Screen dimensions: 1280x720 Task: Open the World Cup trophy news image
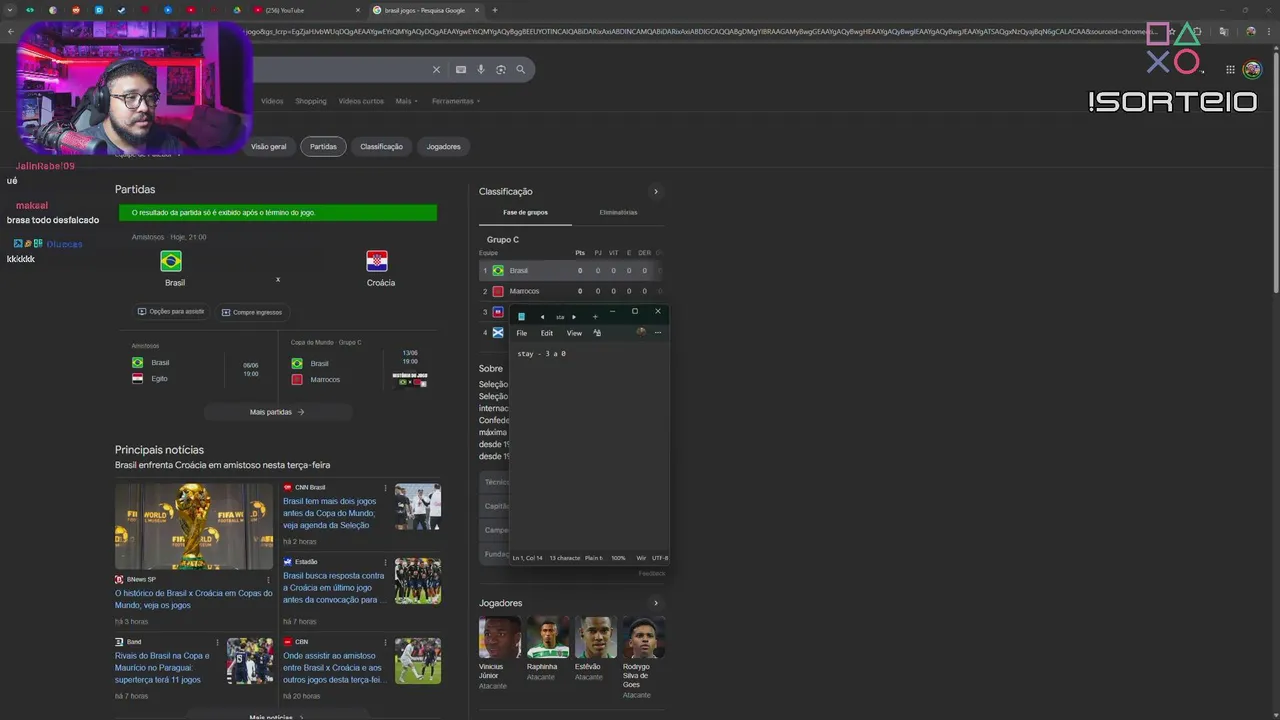pos(194,527)
